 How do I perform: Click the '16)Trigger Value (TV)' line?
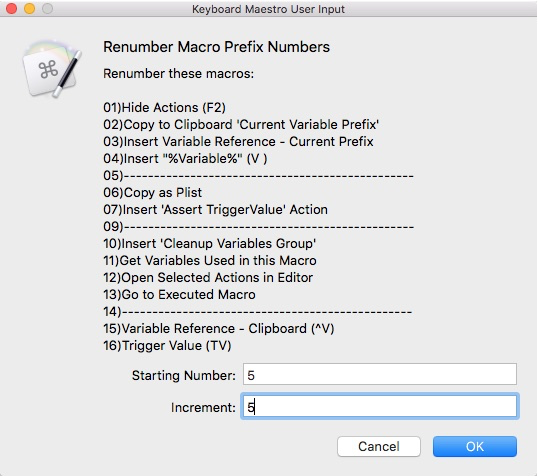[167, 346]
